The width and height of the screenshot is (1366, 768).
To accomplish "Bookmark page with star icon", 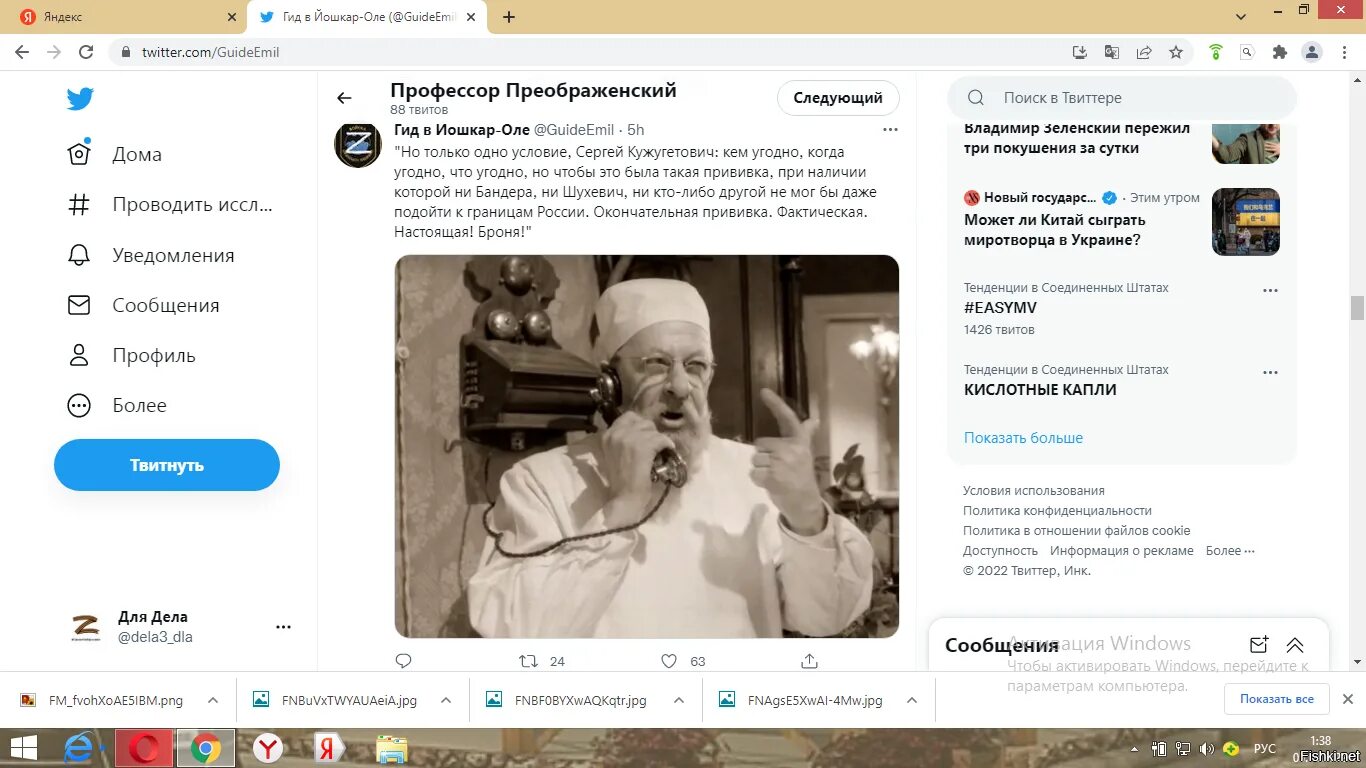I will click(x=1176, y=52).
